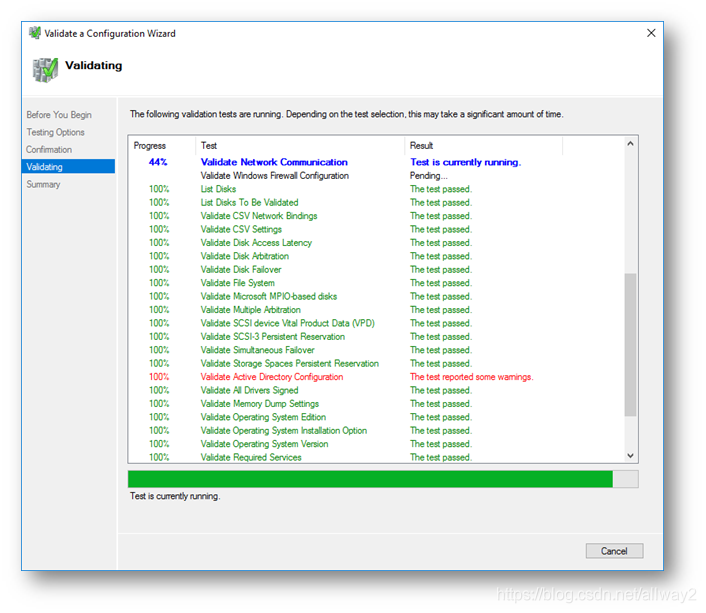Click the 44% progress value
Screen dimensions: 706x613
tap(158, 162)
